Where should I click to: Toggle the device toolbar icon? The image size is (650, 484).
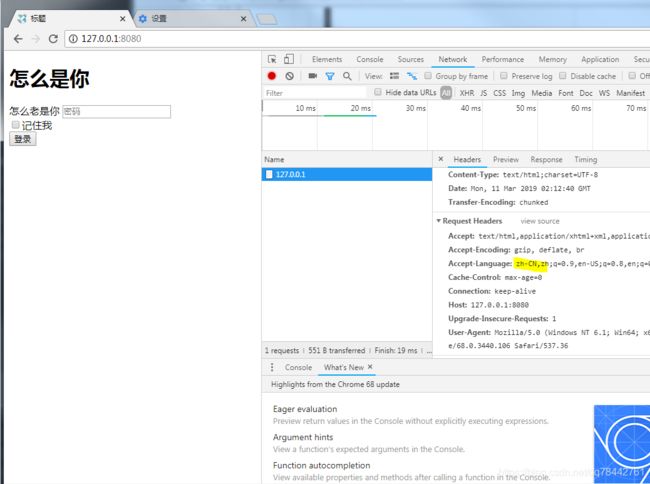(289, 59)
